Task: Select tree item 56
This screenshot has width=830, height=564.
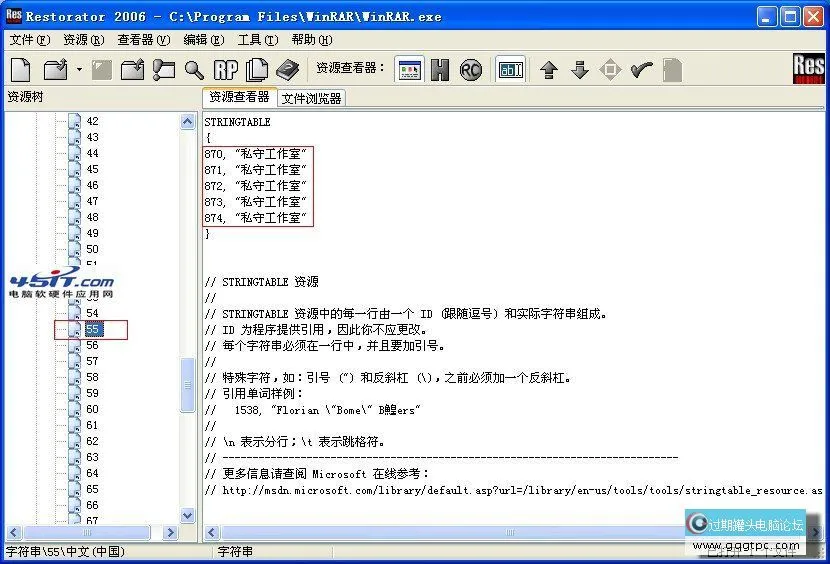Action: [x=92, y=345]
